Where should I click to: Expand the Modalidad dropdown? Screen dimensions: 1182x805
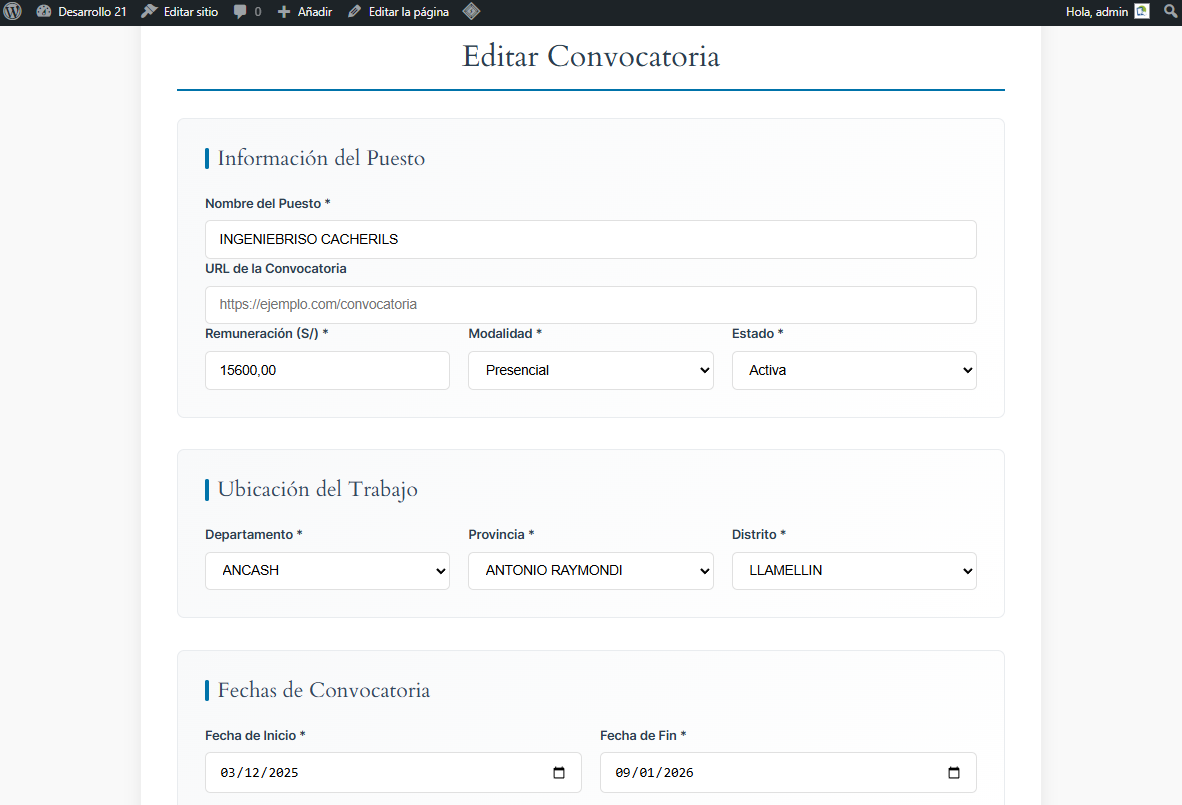pyautogui.click(x=590, y=370)
